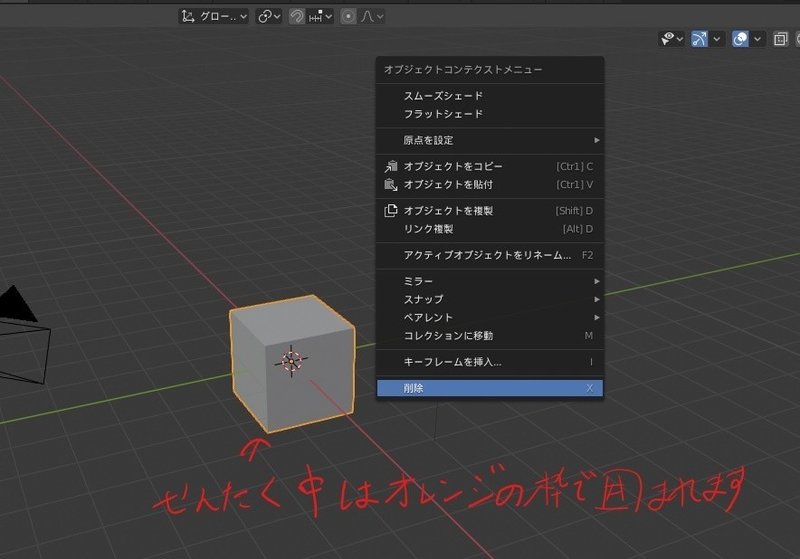Choose フラットシェード from the context menu
800x559 pixels.
(490, 114)
